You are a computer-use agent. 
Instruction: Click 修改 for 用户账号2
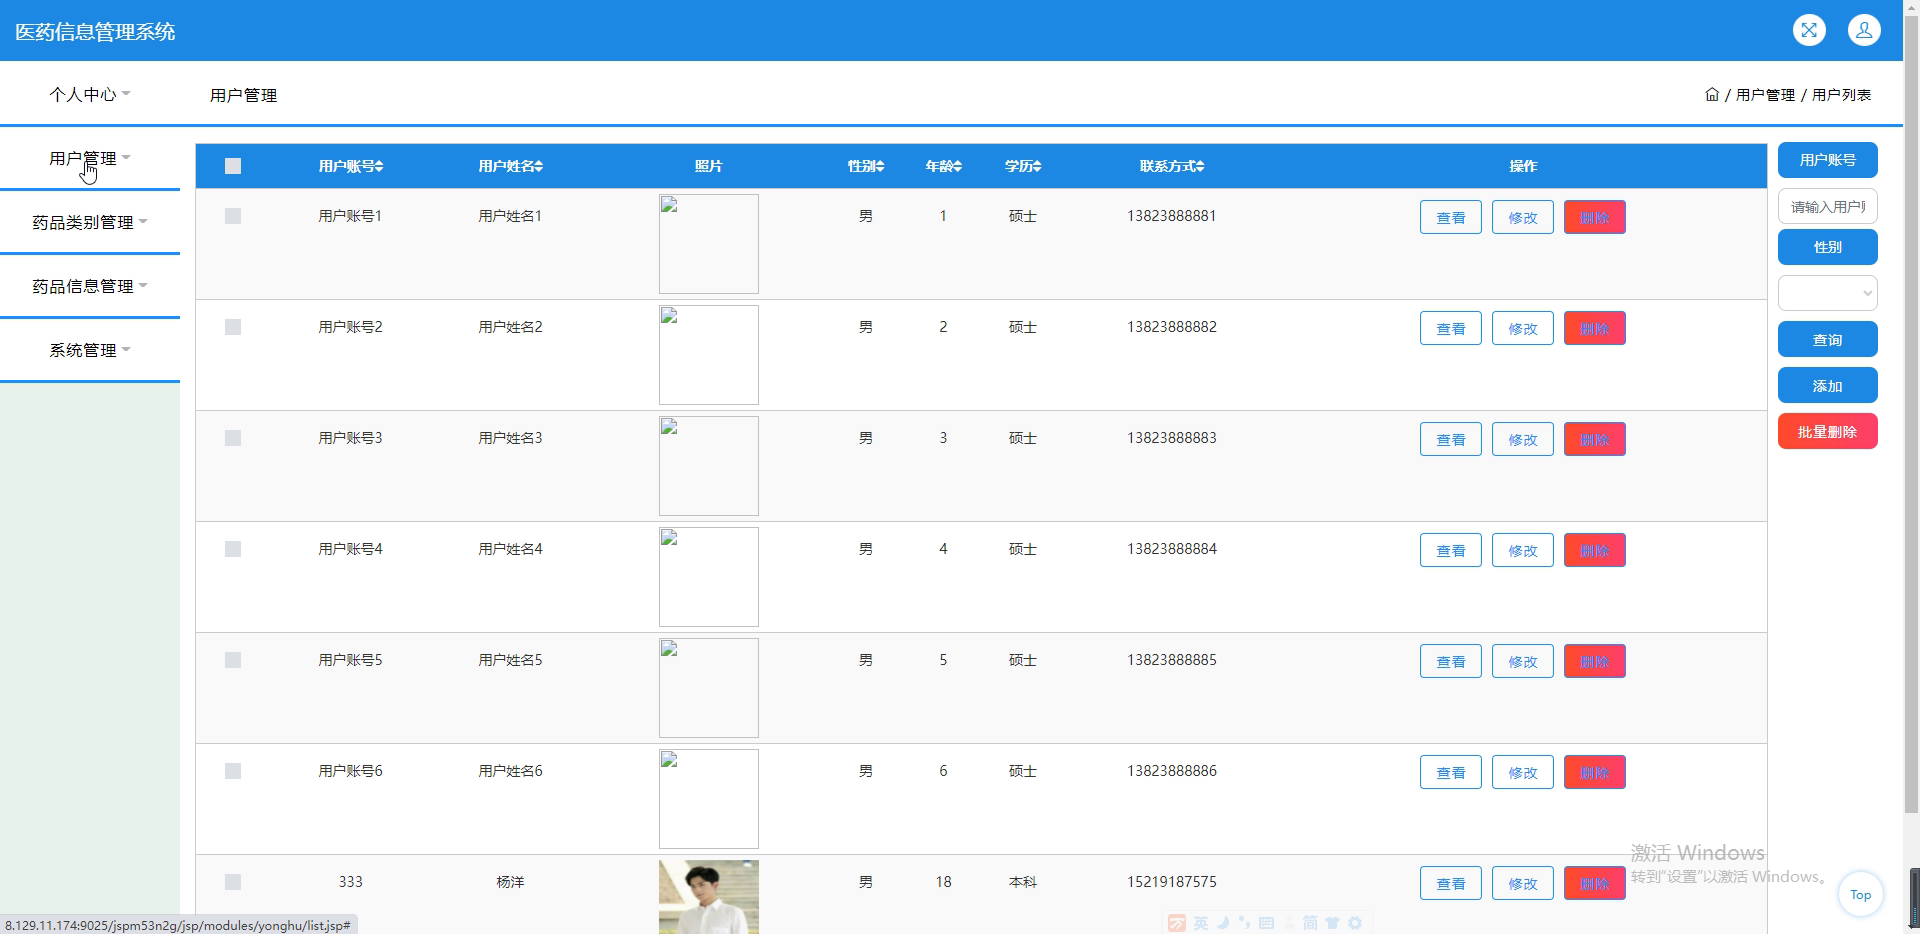1523,328
